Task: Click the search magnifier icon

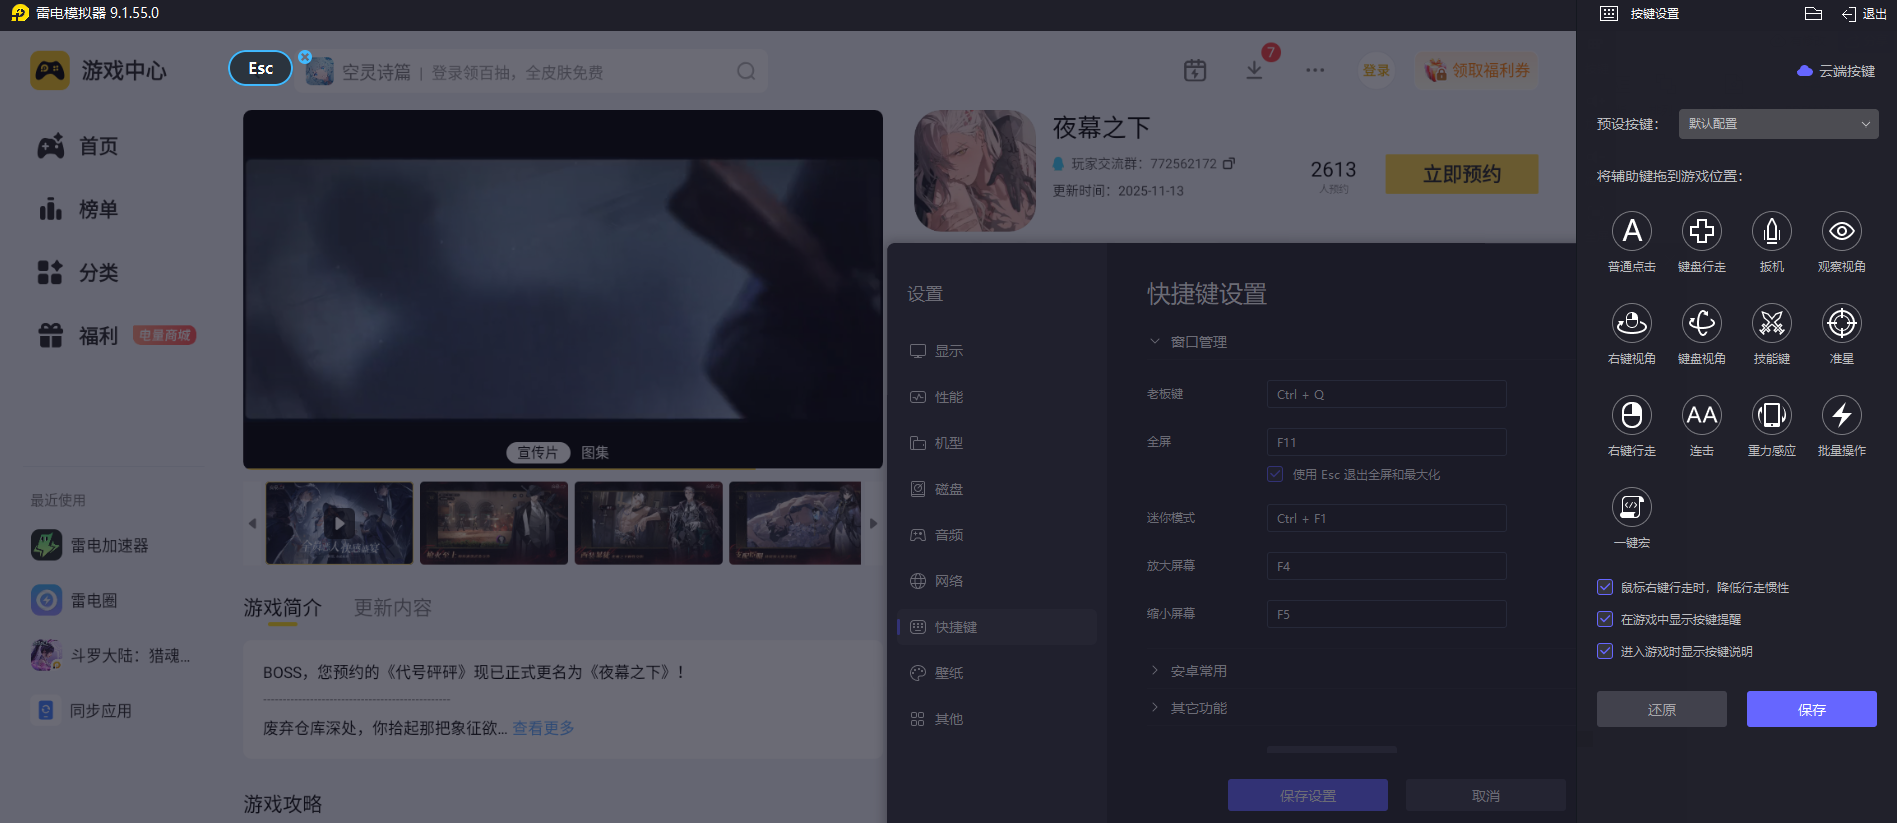Action: point(746,71)
